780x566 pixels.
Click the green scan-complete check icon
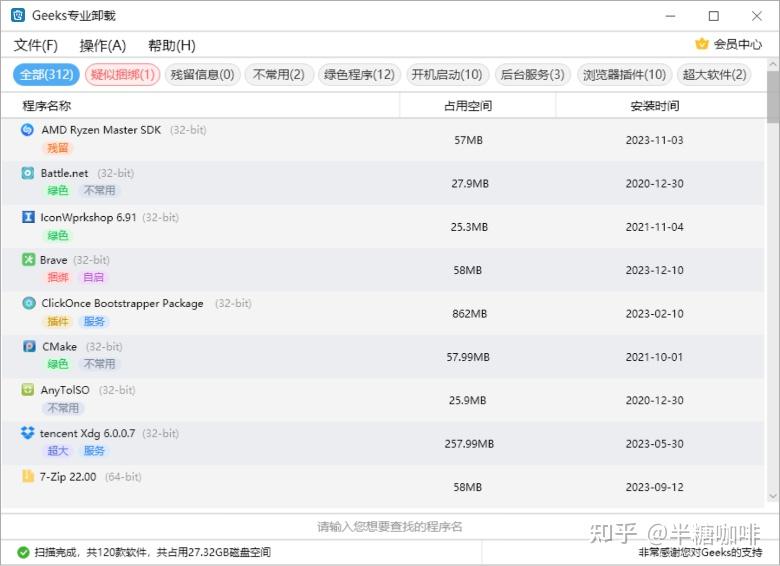click(x=23, y=552)
